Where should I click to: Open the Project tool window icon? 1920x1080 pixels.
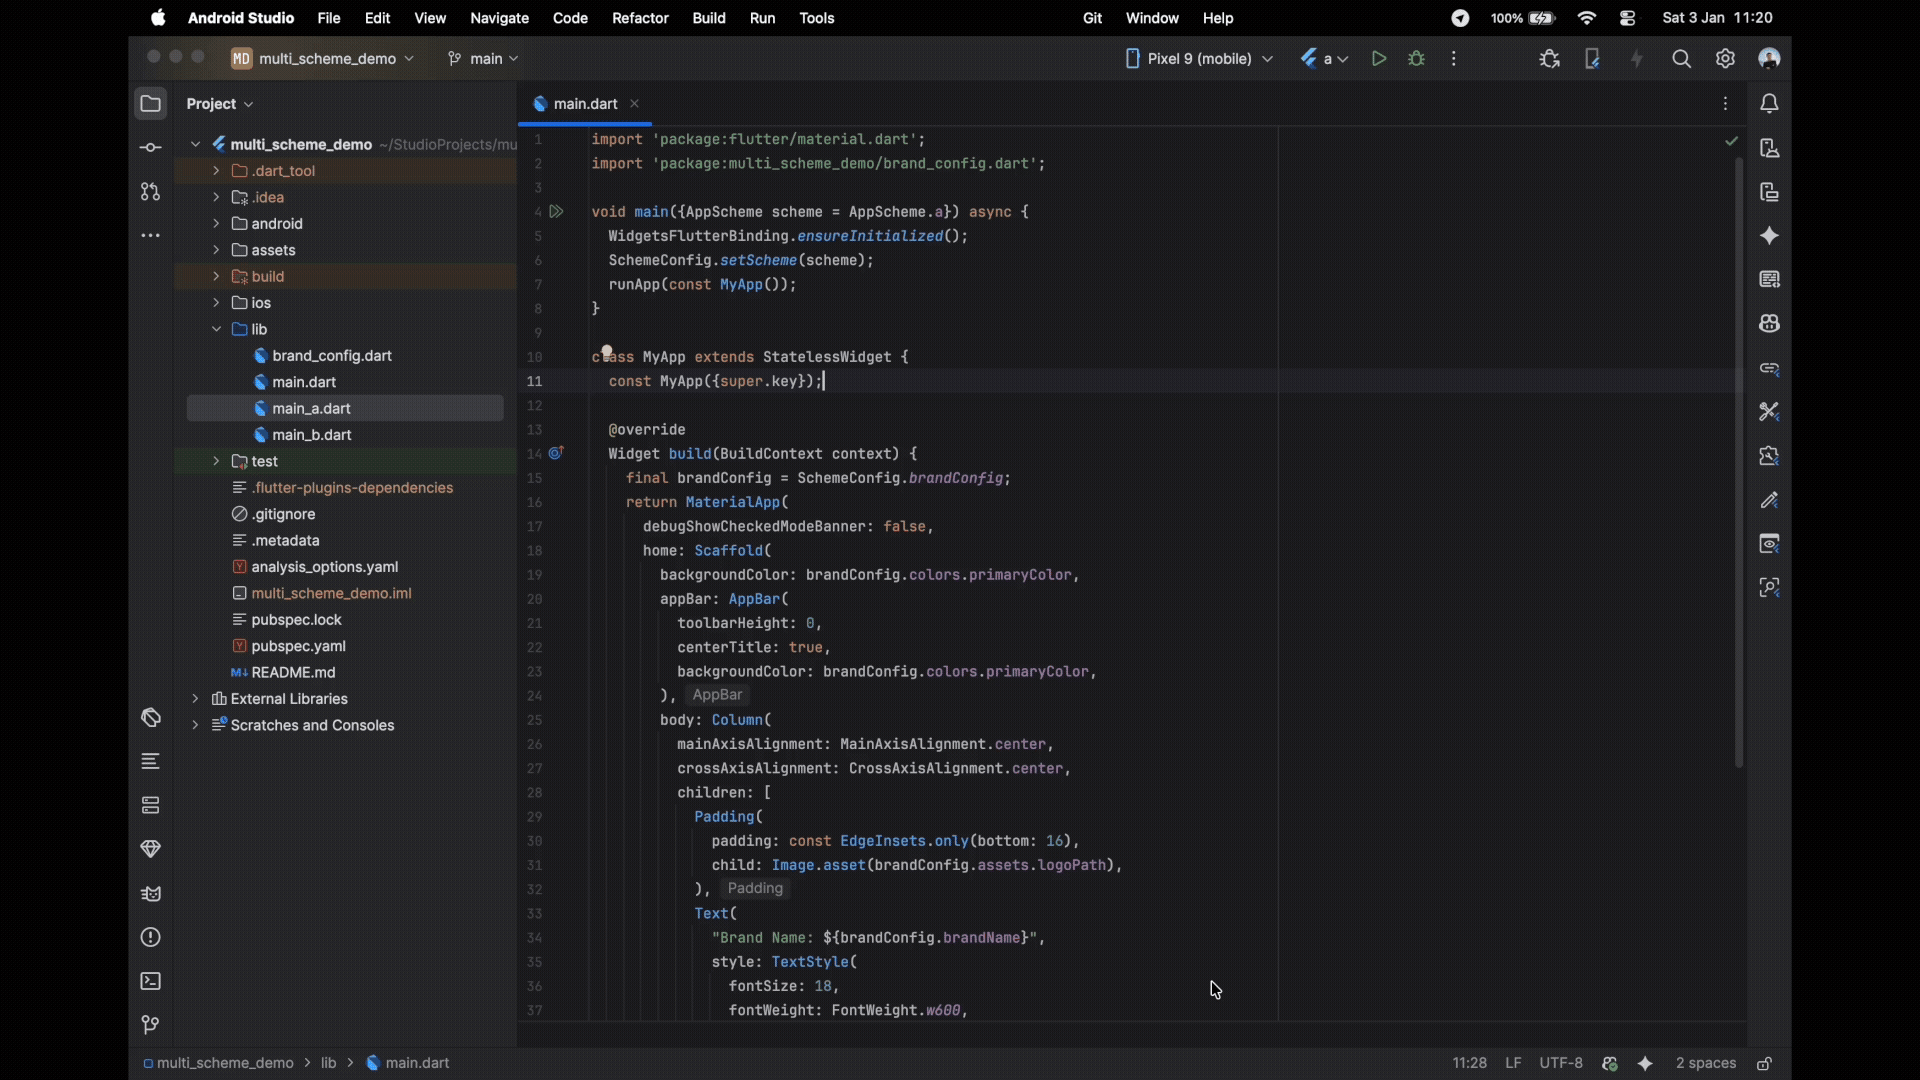coord(150,104)
